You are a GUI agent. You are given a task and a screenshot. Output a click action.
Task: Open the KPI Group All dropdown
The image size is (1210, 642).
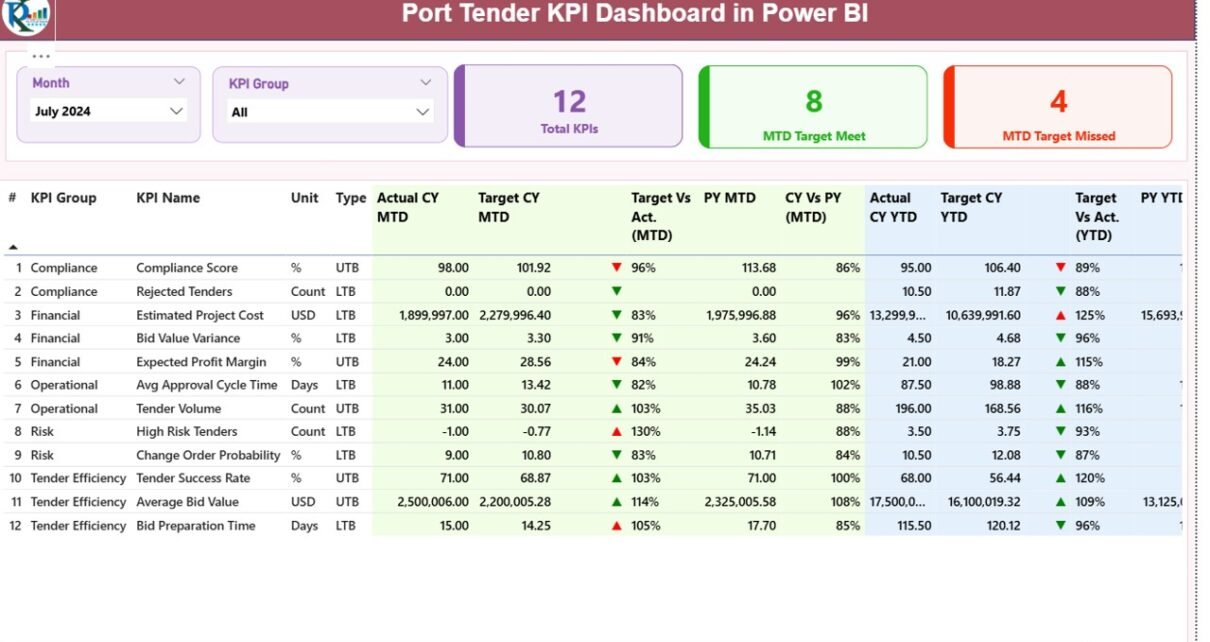422,112
